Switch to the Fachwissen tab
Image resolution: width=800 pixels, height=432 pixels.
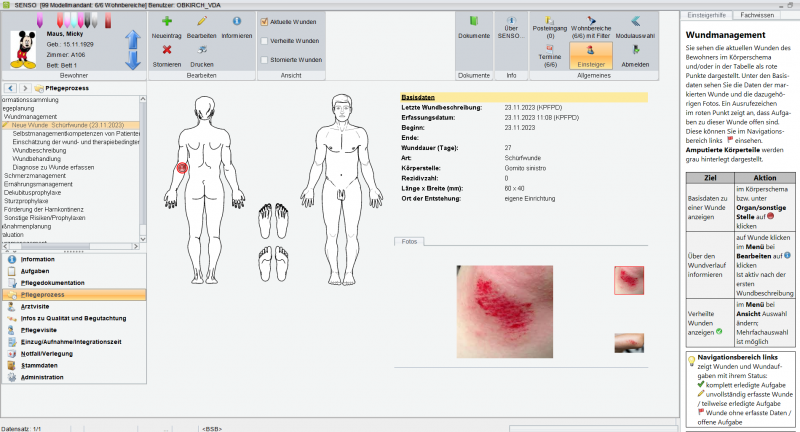pyautogui.click(x=757, y=15)
